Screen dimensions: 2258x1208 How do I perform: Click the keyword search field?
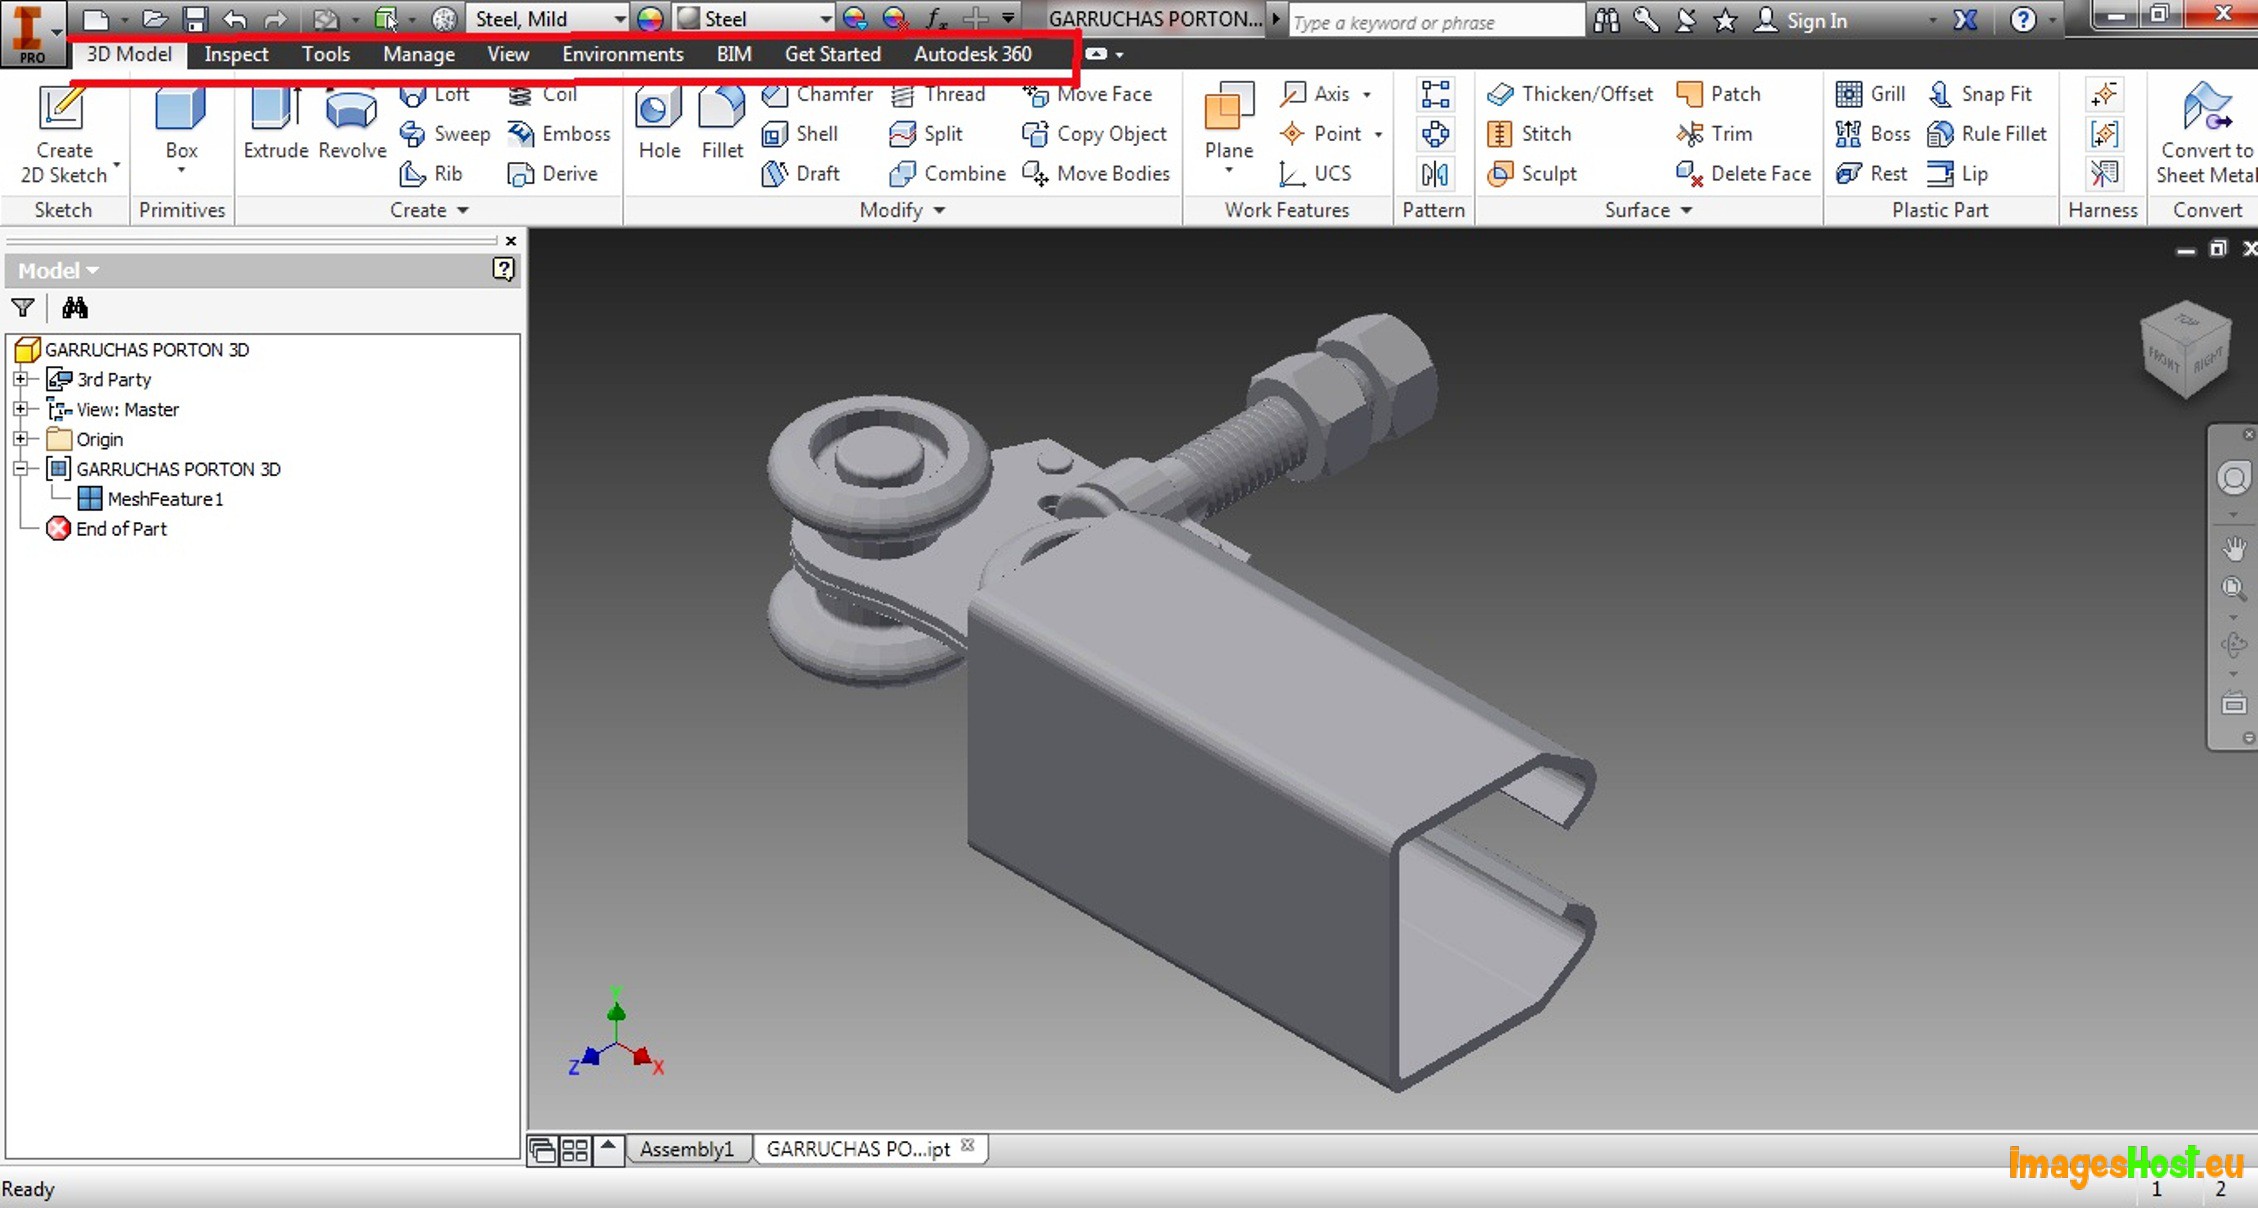click(1435, 21)
